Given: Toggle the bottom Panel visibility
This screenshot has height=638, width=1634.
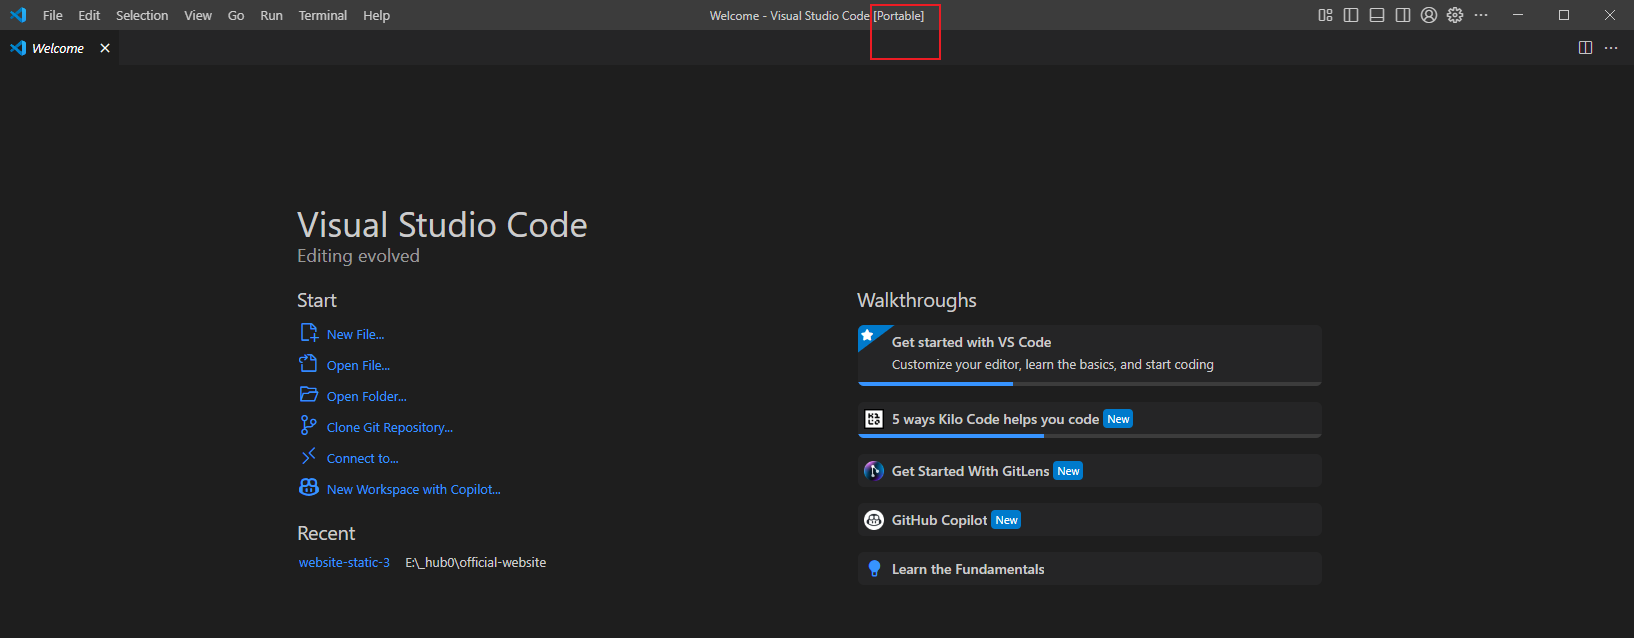Looking at the screenshot, I should click(1377, 15).
